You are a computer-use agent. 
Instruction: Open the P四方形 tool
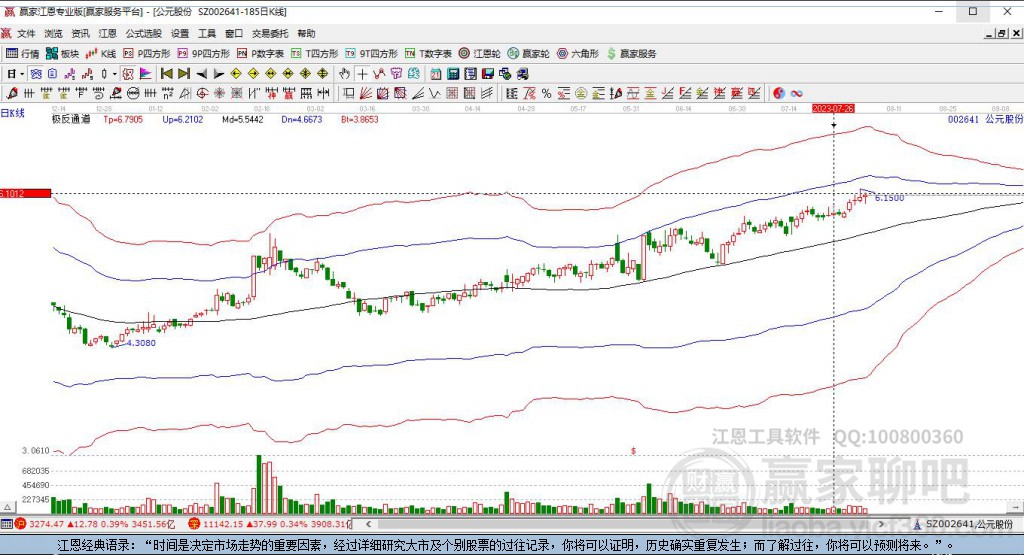(x=147, y=54)
